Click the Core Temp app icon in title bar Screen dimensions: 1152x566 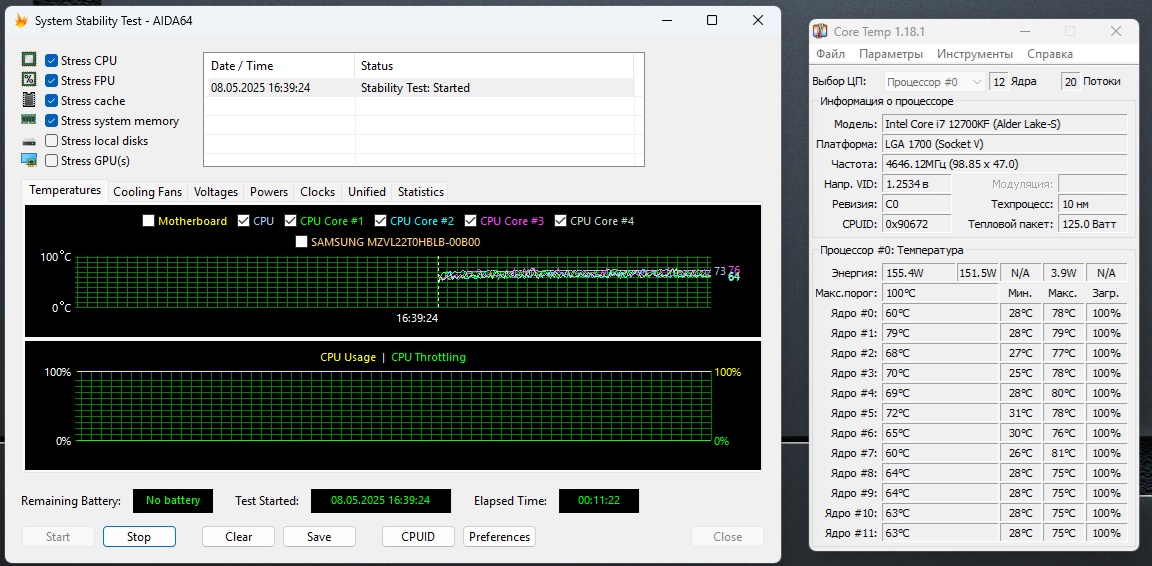(821, 32)
